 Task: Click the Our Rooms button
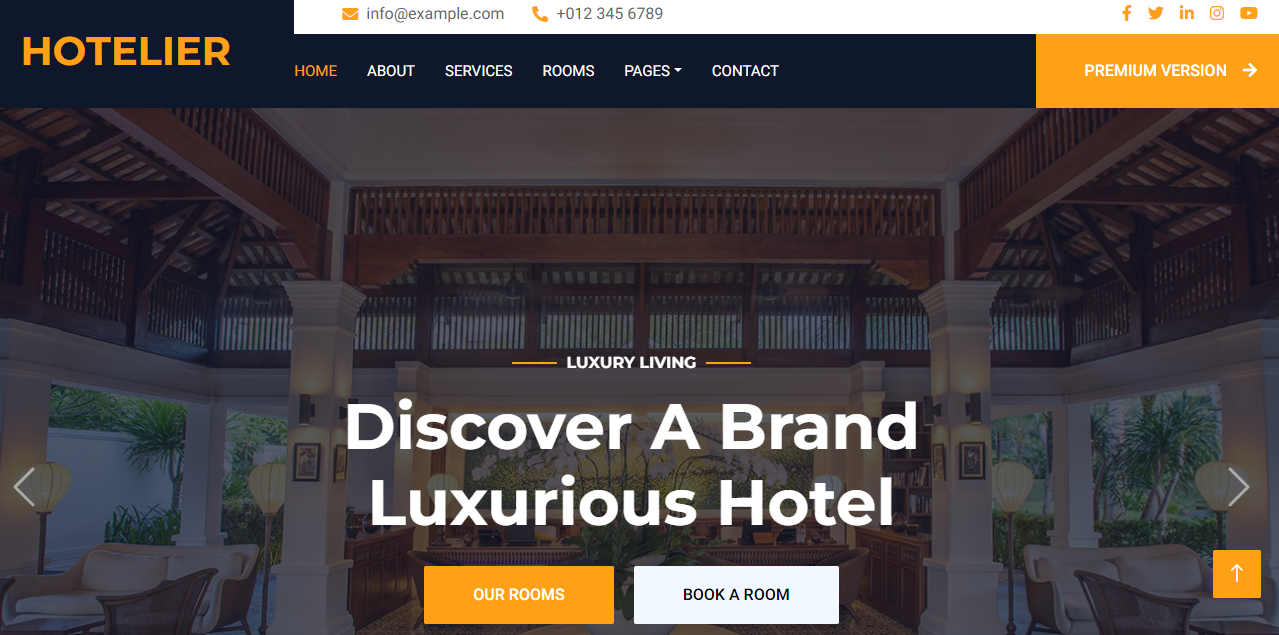point(519,595)
